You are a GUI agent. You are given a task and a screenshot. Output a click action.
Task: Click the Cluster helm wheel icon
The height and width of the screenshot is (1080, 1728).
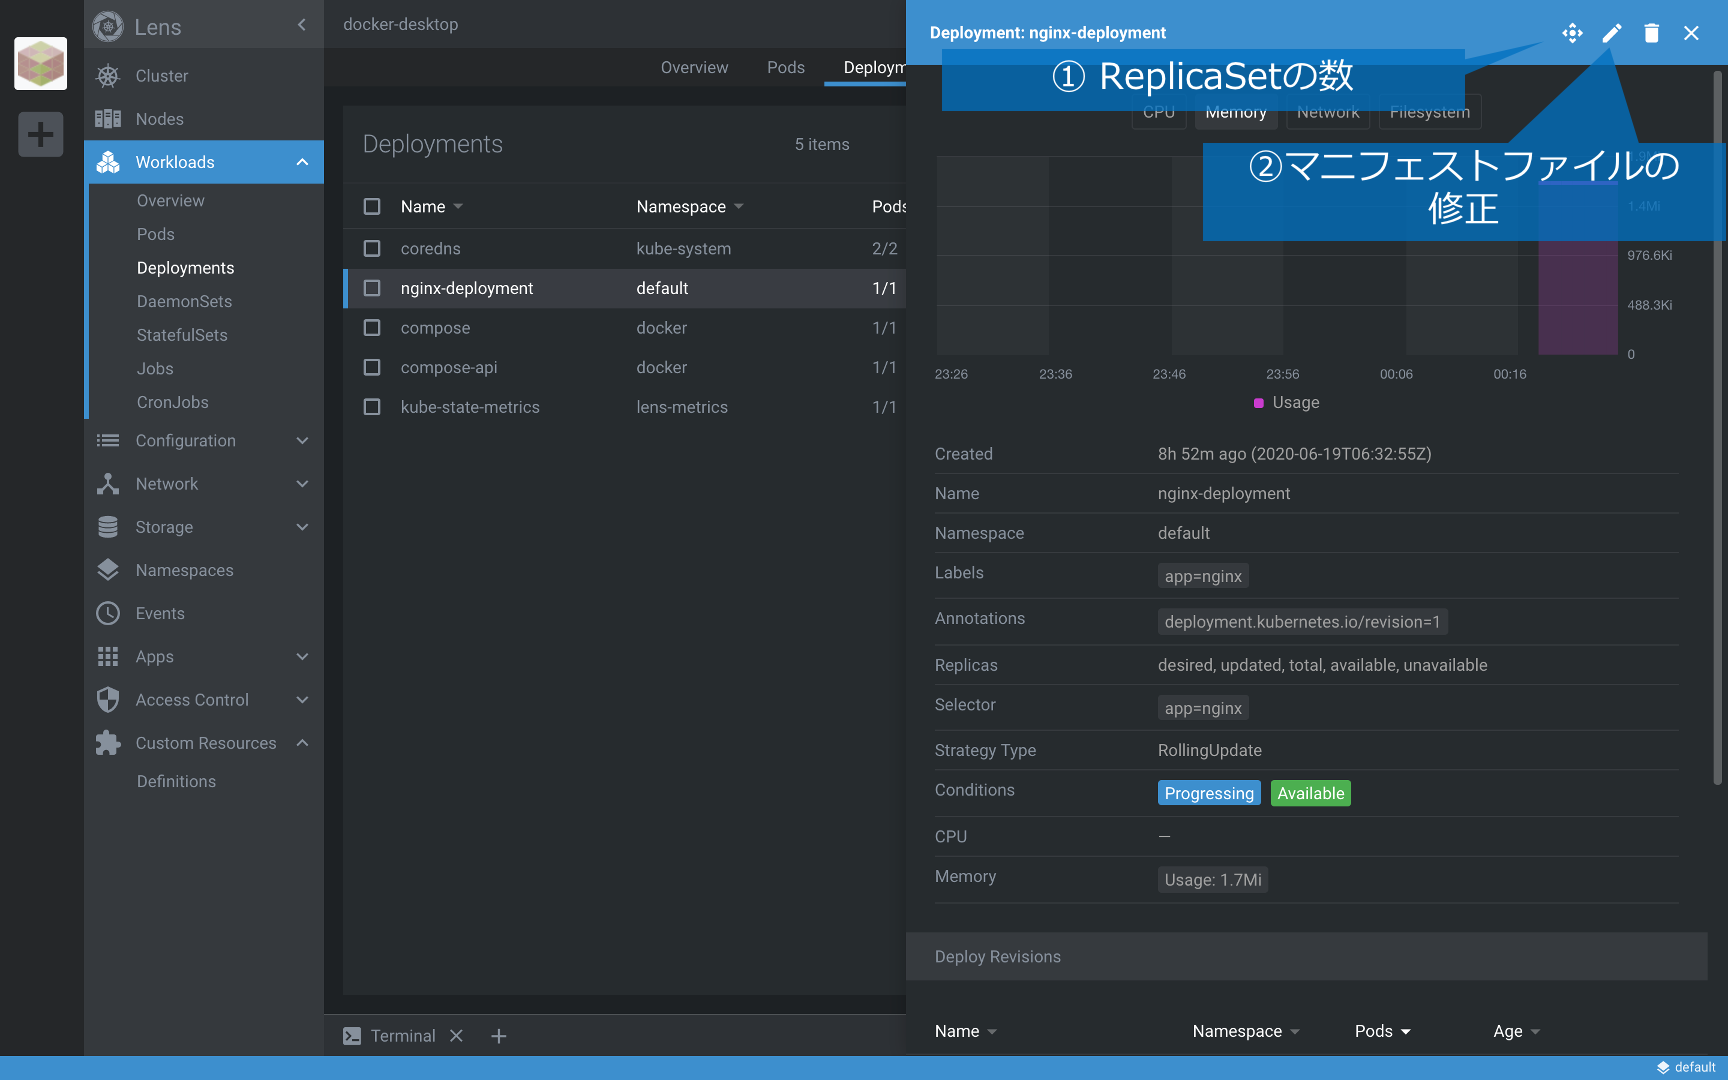click(x=108, y=76)
